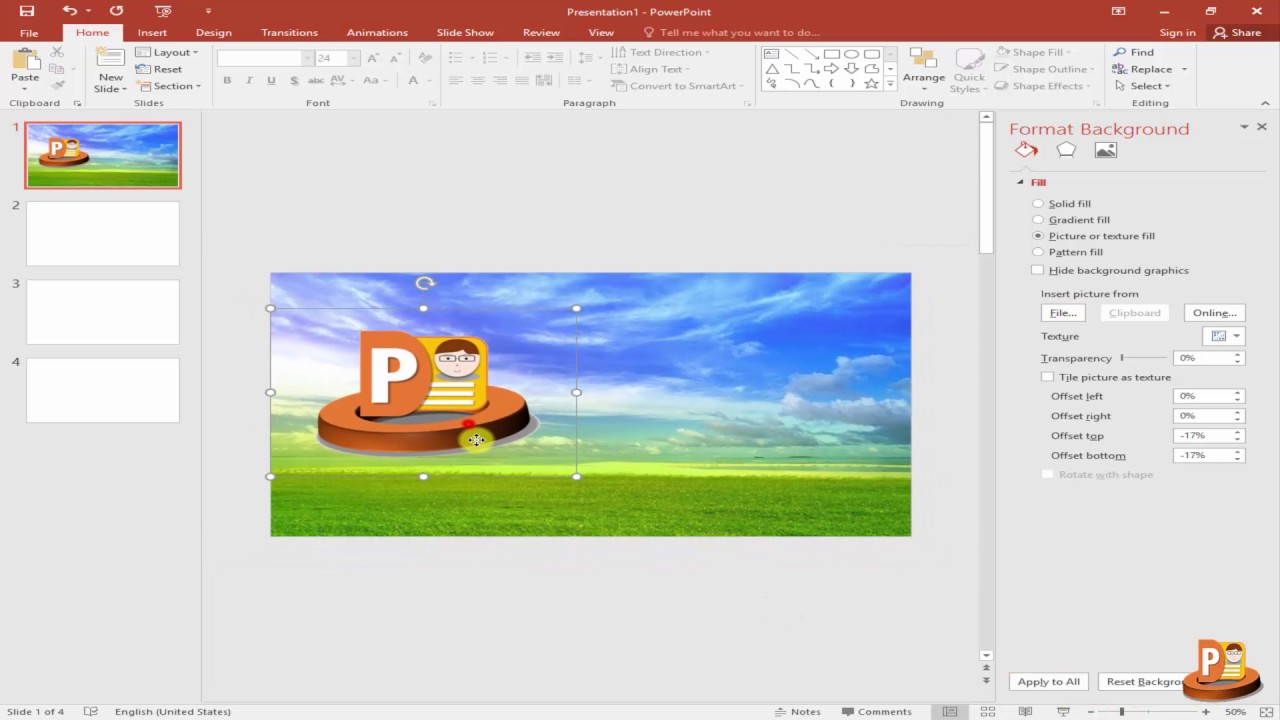The image size is (1280, 720).
Task: Open the Transitions tab
Action: coord(289,33)
